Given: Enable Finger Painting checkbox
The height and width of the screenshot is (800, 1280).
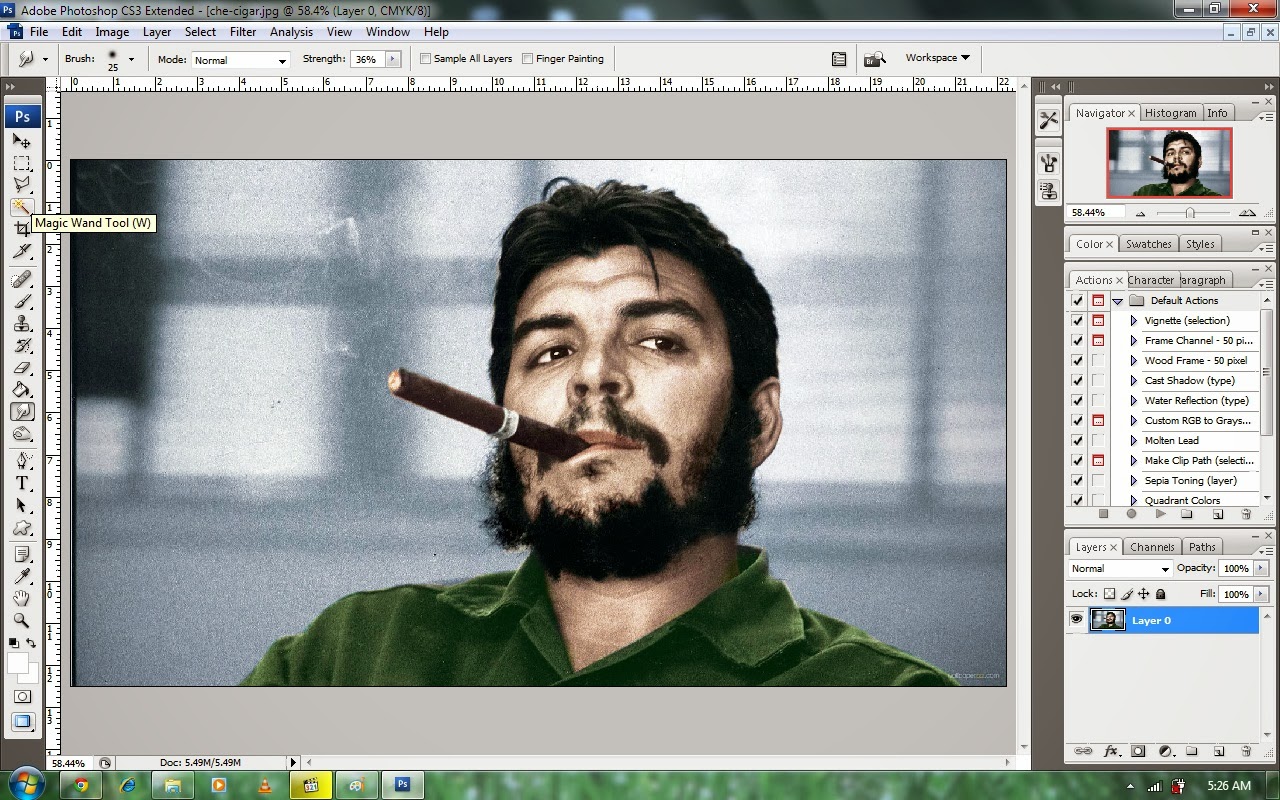Looking at the screenshot, I should coord(528,59).
